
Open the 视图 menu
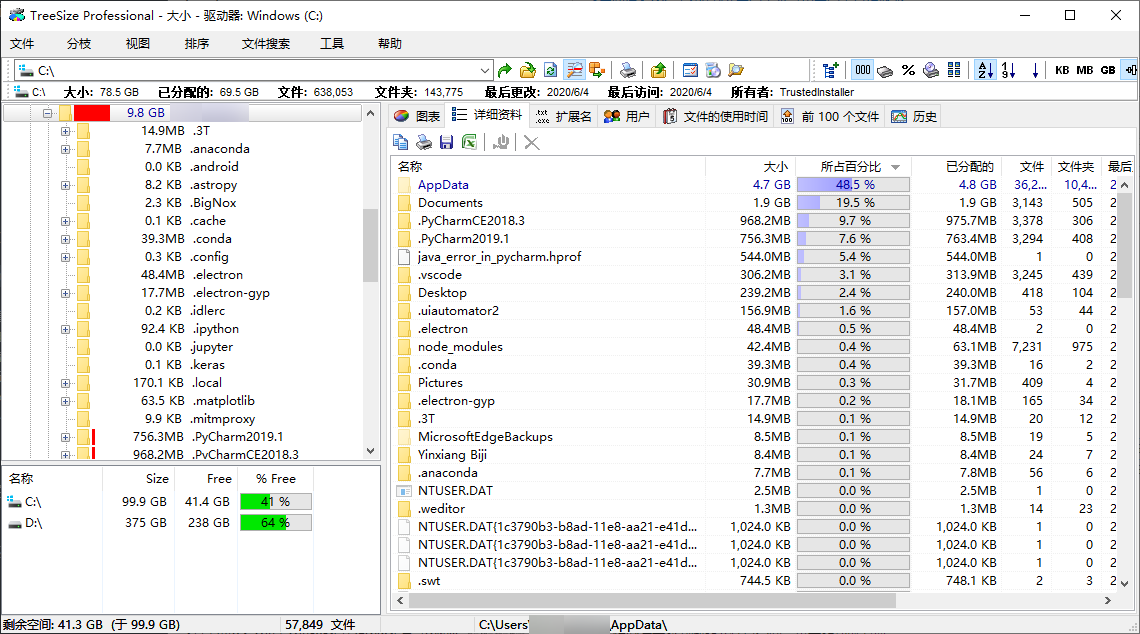coord(137,44)
